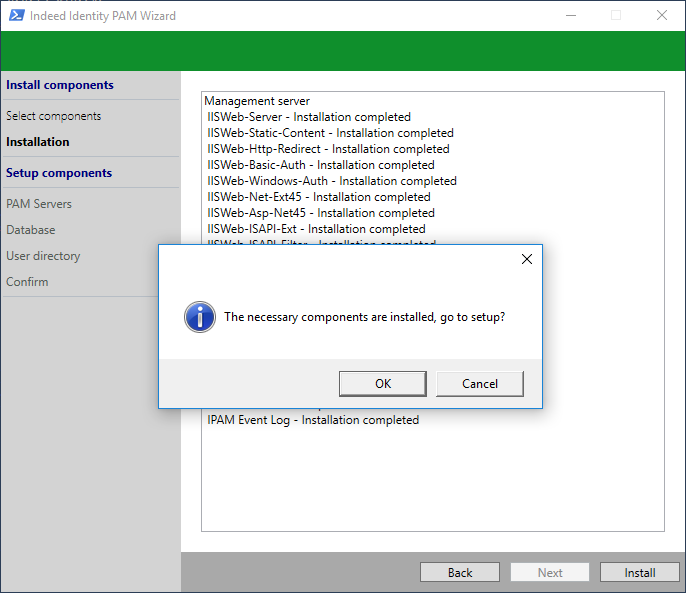Screen dimensions: 686x593
Task: Click the IPAM Event Log installation line
Action: tap(313, 420)
